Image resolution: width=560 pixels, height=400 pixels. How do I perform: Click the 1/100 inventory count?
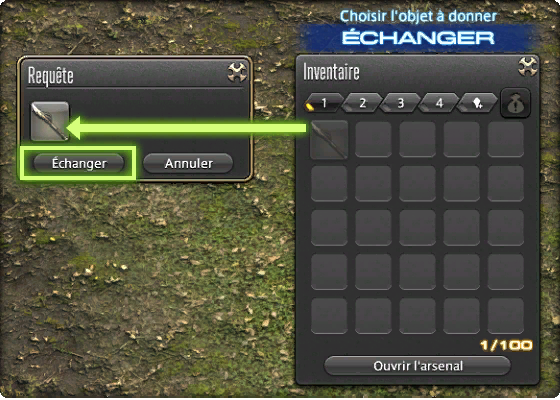pyautogui.click(x=506, y=345)
